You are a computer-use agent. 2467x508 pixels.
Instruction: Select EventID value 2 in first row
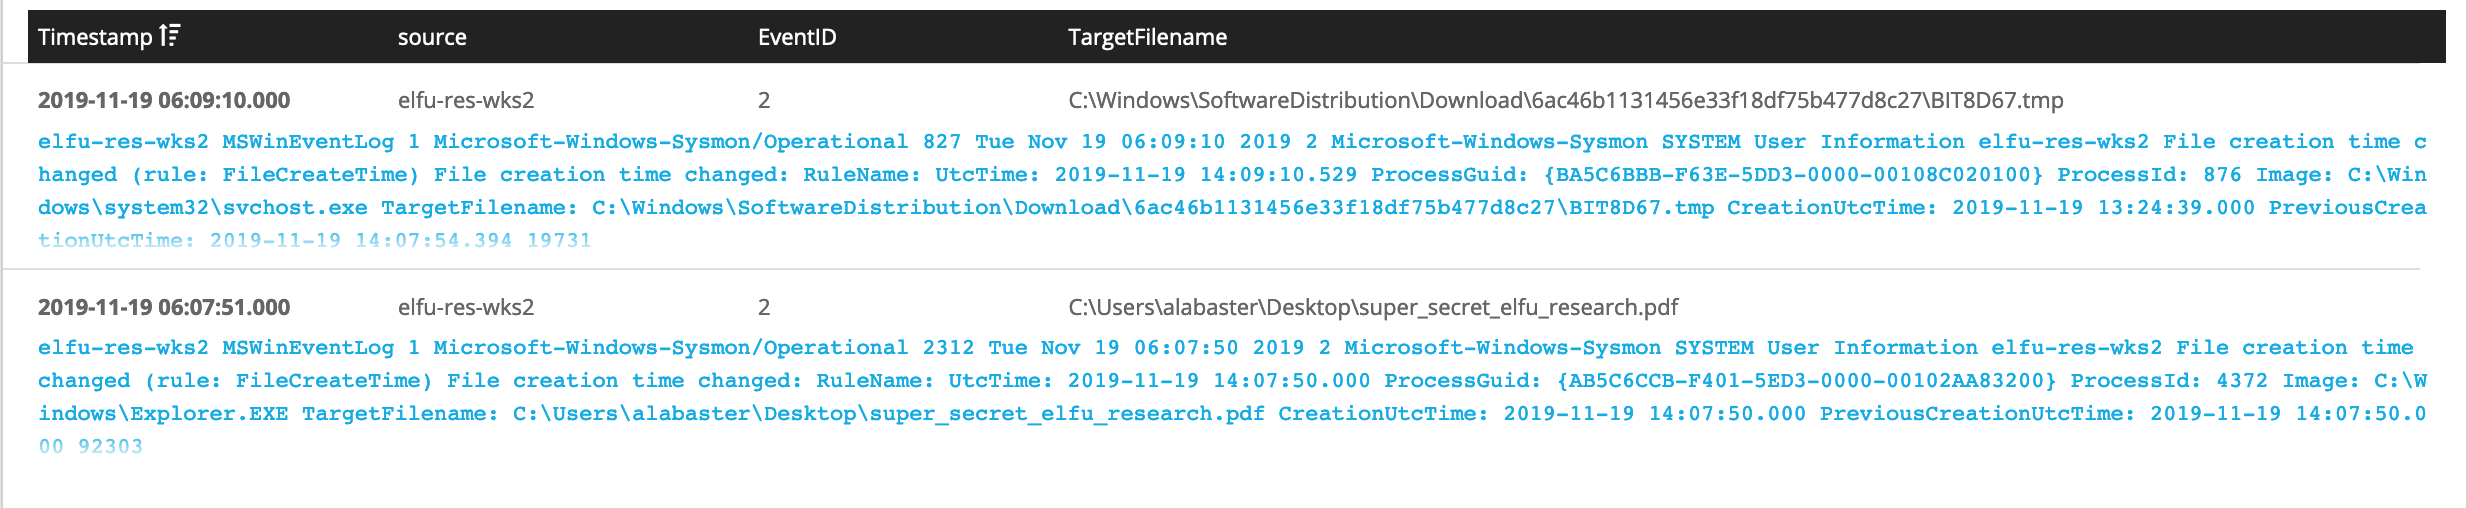[x=764, y=100]
